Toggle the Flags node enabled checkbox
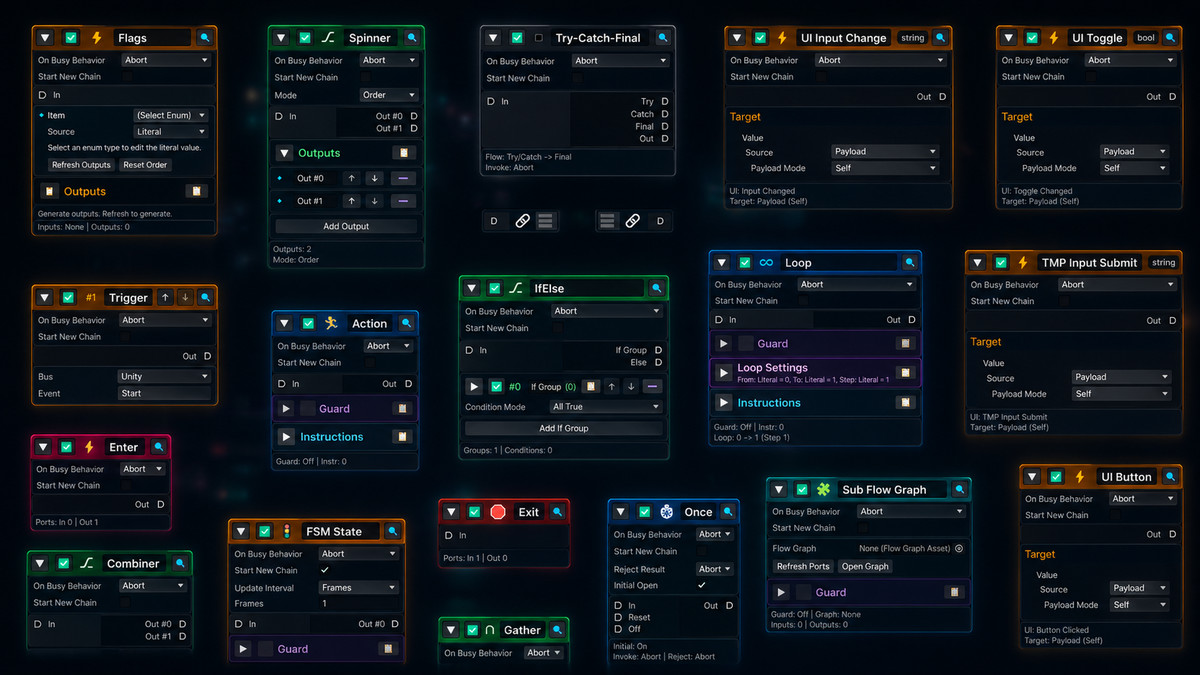The width and height of the screenshot is (1200, 675). pyautogui.click(x=72, y=38)
